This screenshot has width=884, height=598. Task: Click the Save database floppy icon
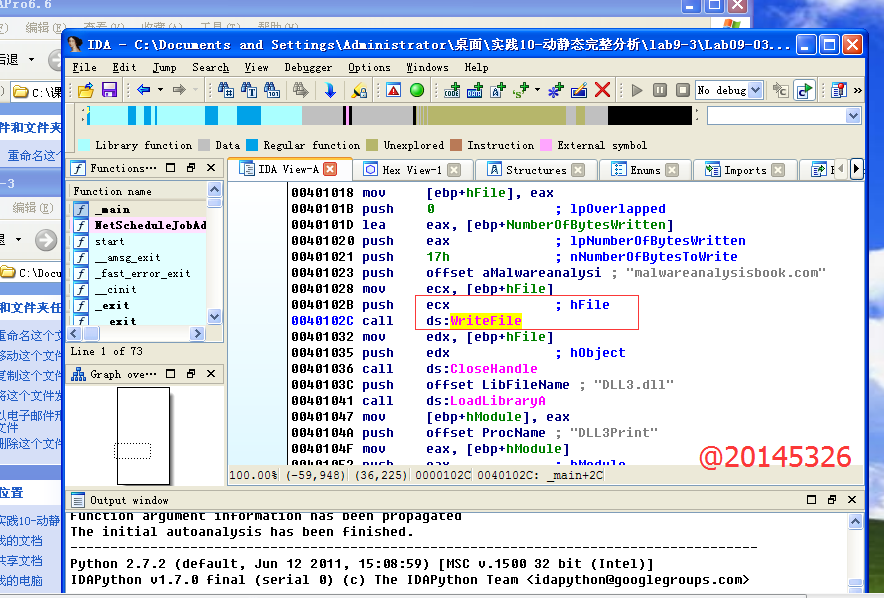pyautogui.click(x=108, y=90)
